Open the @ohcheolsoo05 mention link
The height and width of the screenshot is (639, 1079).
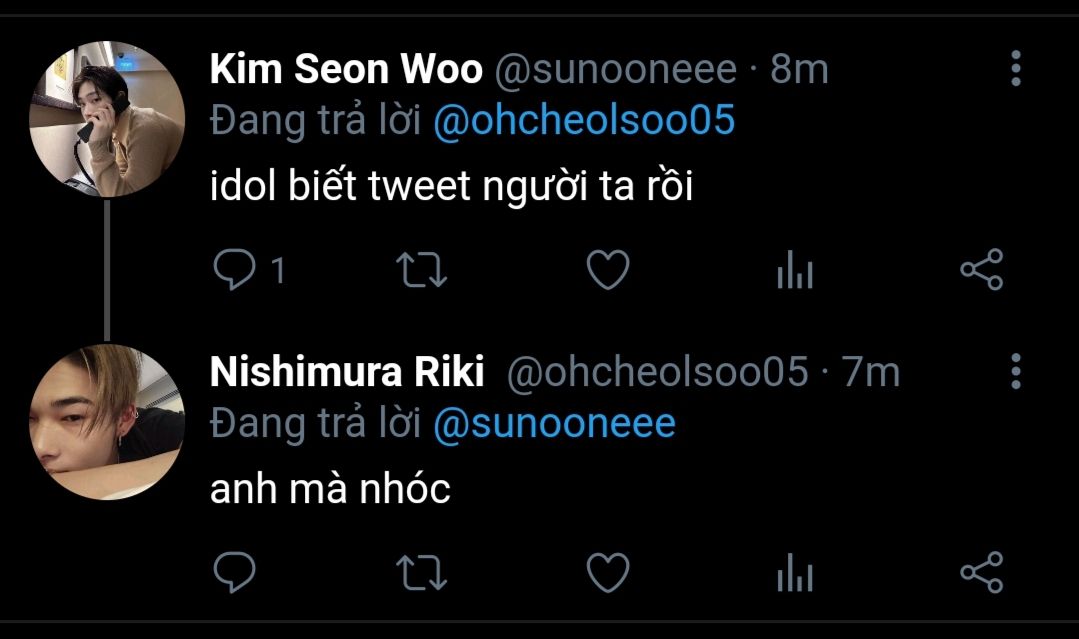point(584,121)
